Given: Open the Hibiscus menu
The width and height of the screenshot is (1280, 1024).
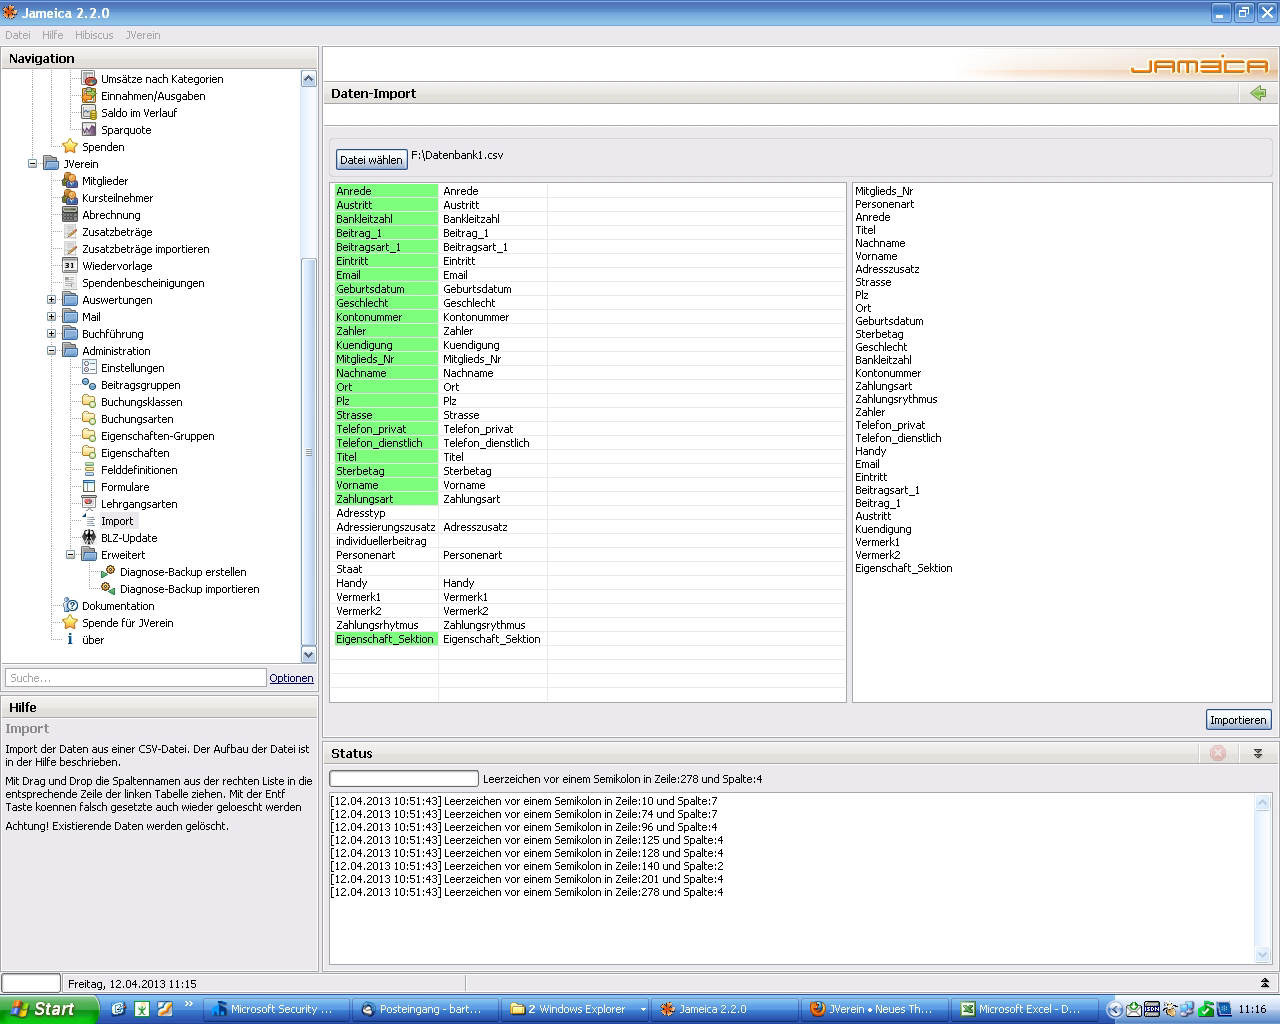Looking at the screenshot, I should 94,35.
